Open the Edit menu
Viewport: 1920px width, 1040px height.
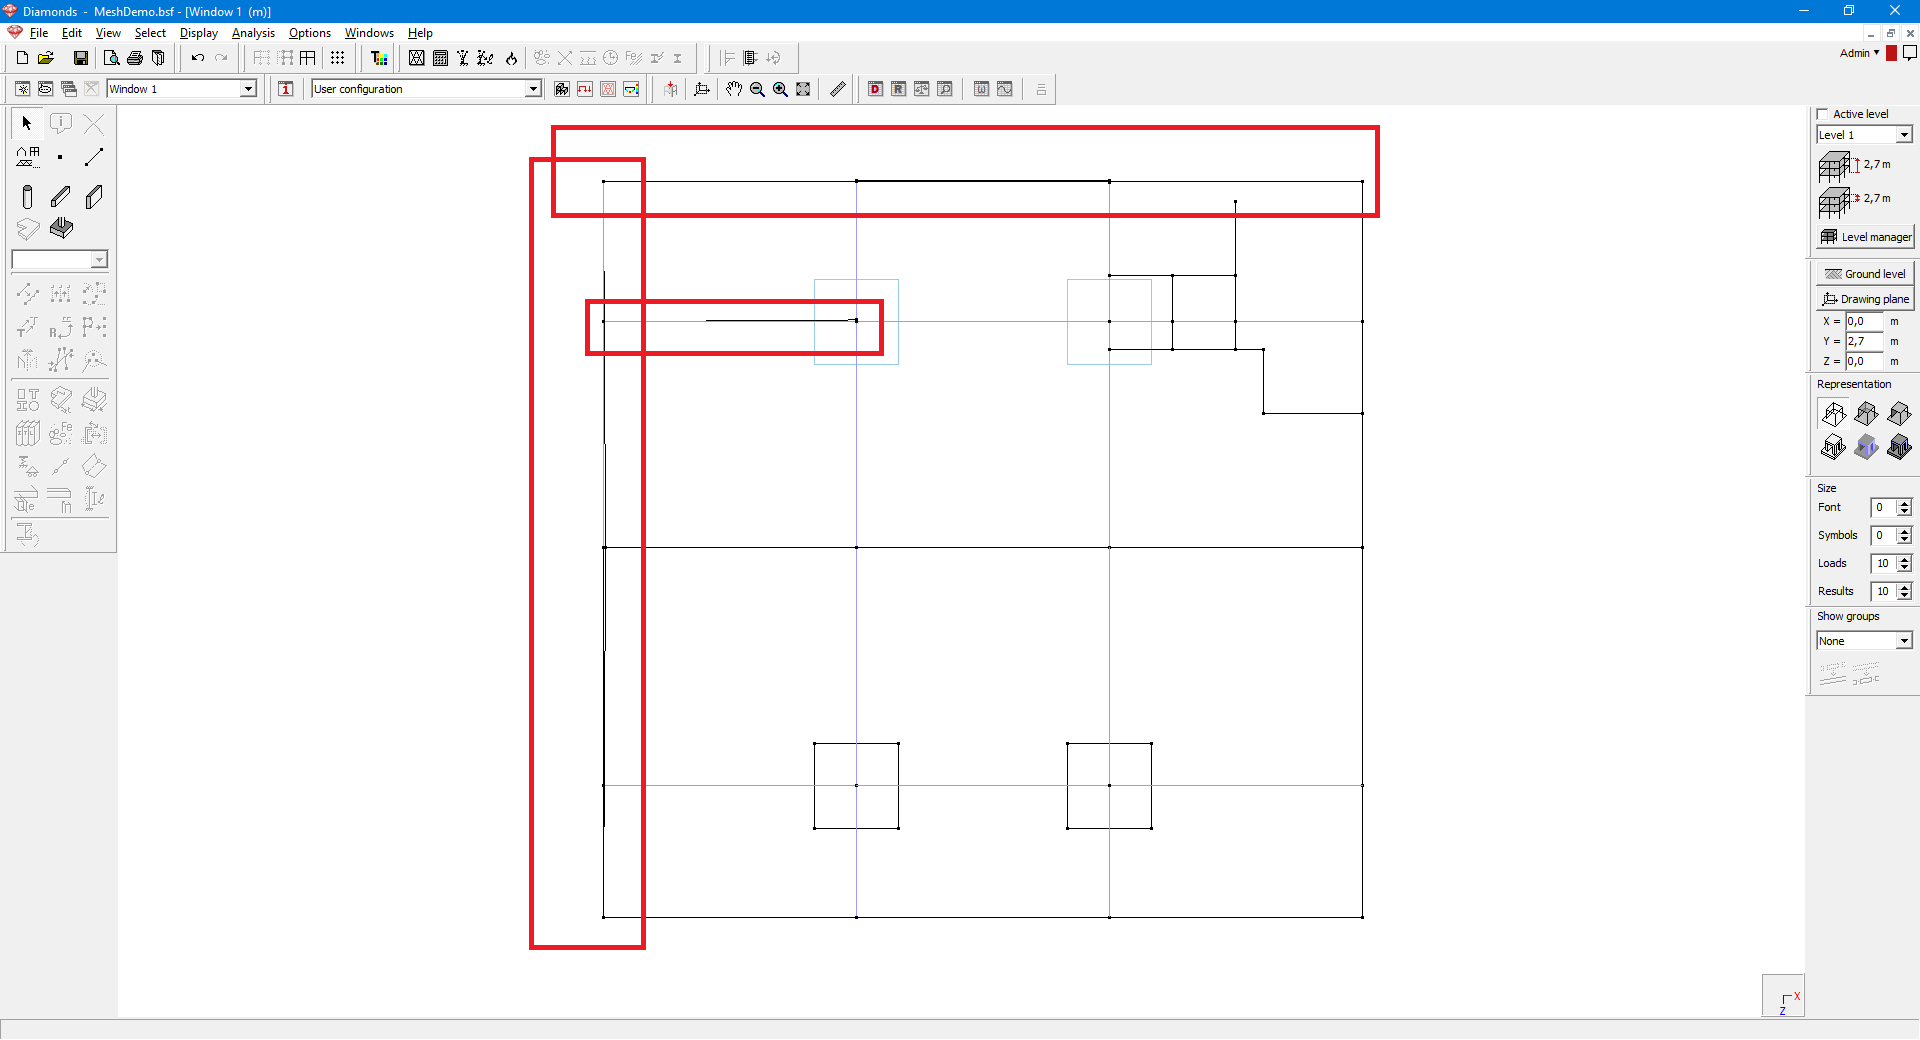(72, 33)
